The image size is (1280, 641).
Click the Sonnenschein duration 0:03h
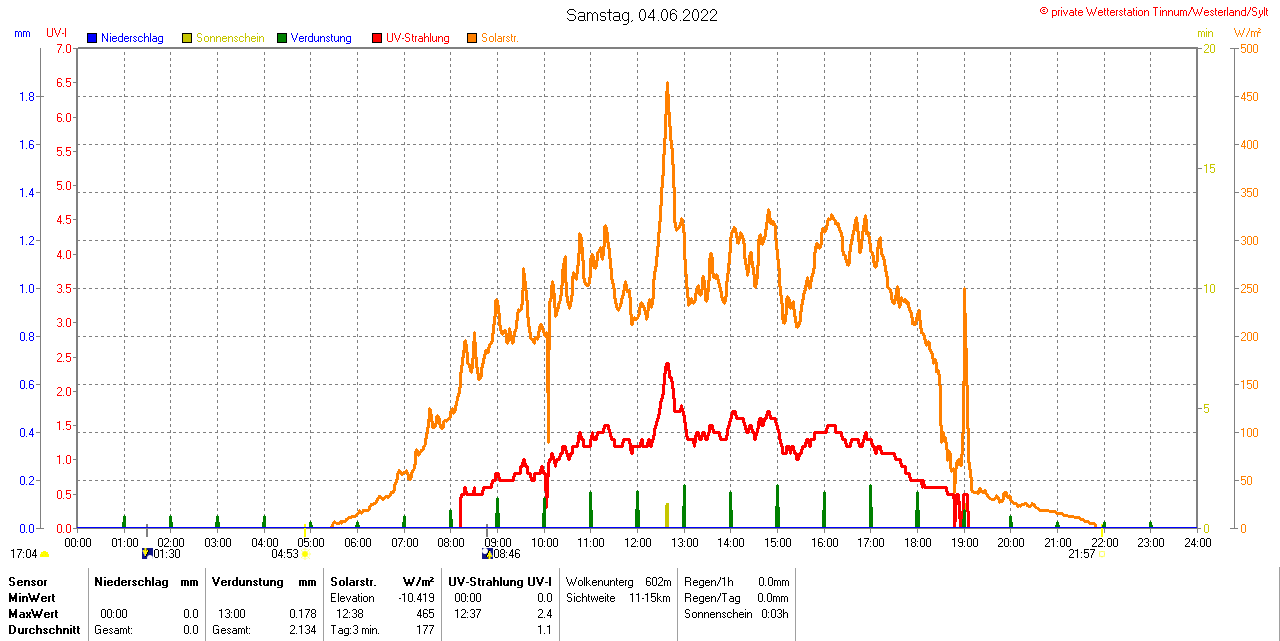click(x=776, y=614)
